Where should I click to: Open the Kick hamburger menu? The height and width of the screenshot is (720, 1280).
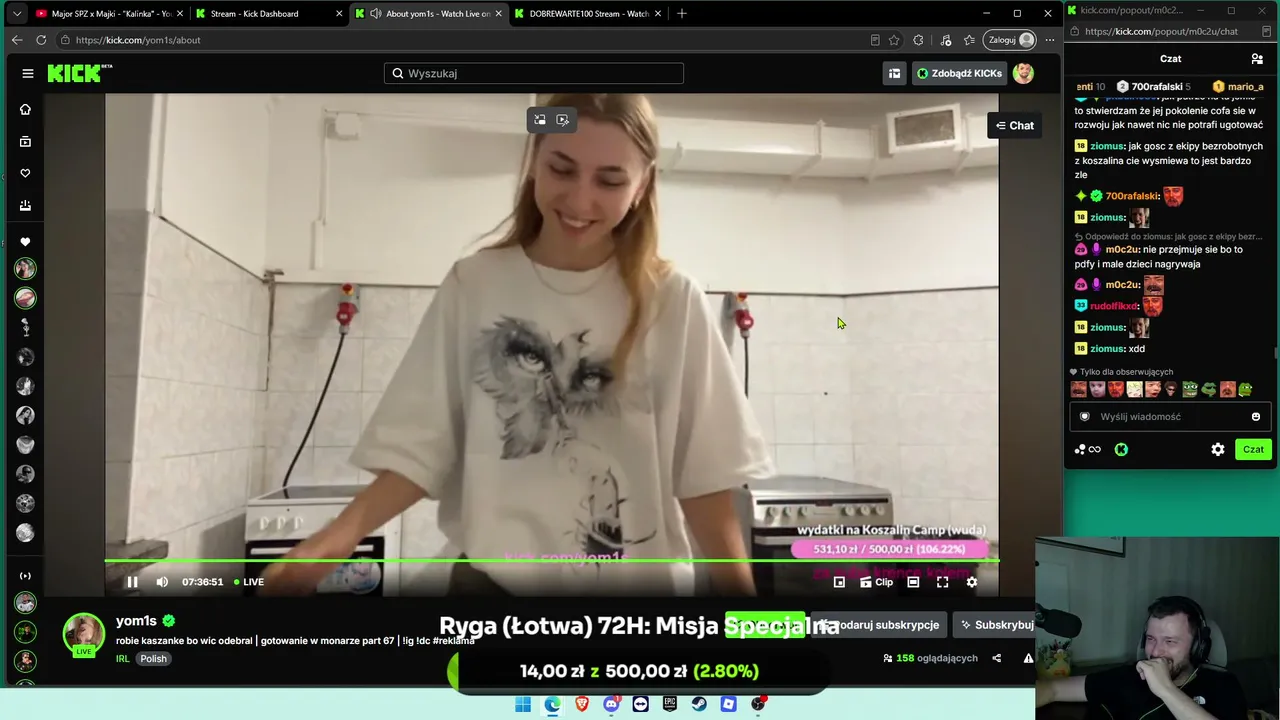[28, 73]
